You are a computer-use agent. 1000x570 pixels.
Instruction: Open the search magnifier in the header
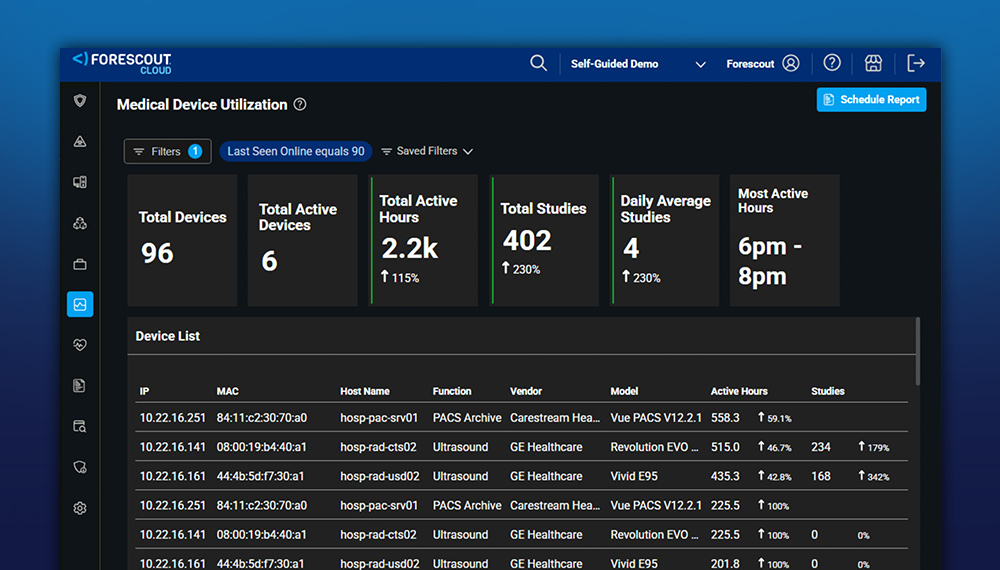[538, 63]
